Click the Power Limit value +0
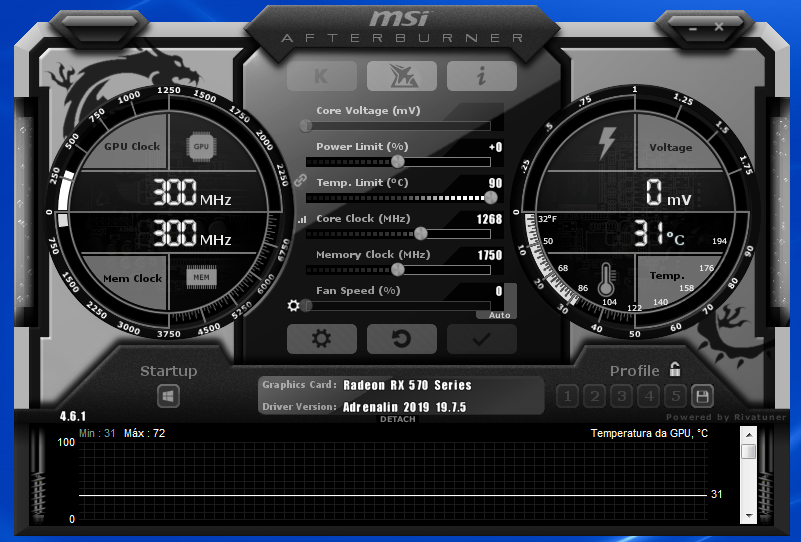This screenshot has height=542, width=801. pos(495,147)
